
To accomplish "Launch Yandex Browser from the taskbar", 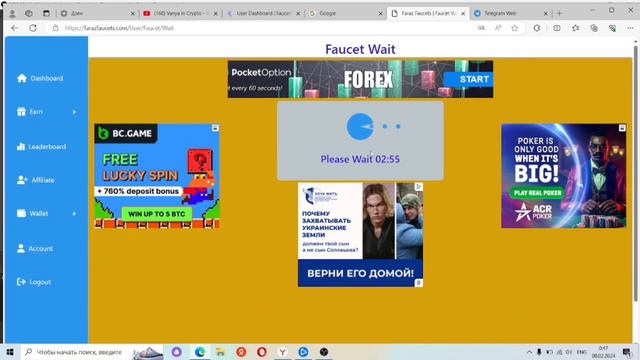I will click(x=282, y=352).
